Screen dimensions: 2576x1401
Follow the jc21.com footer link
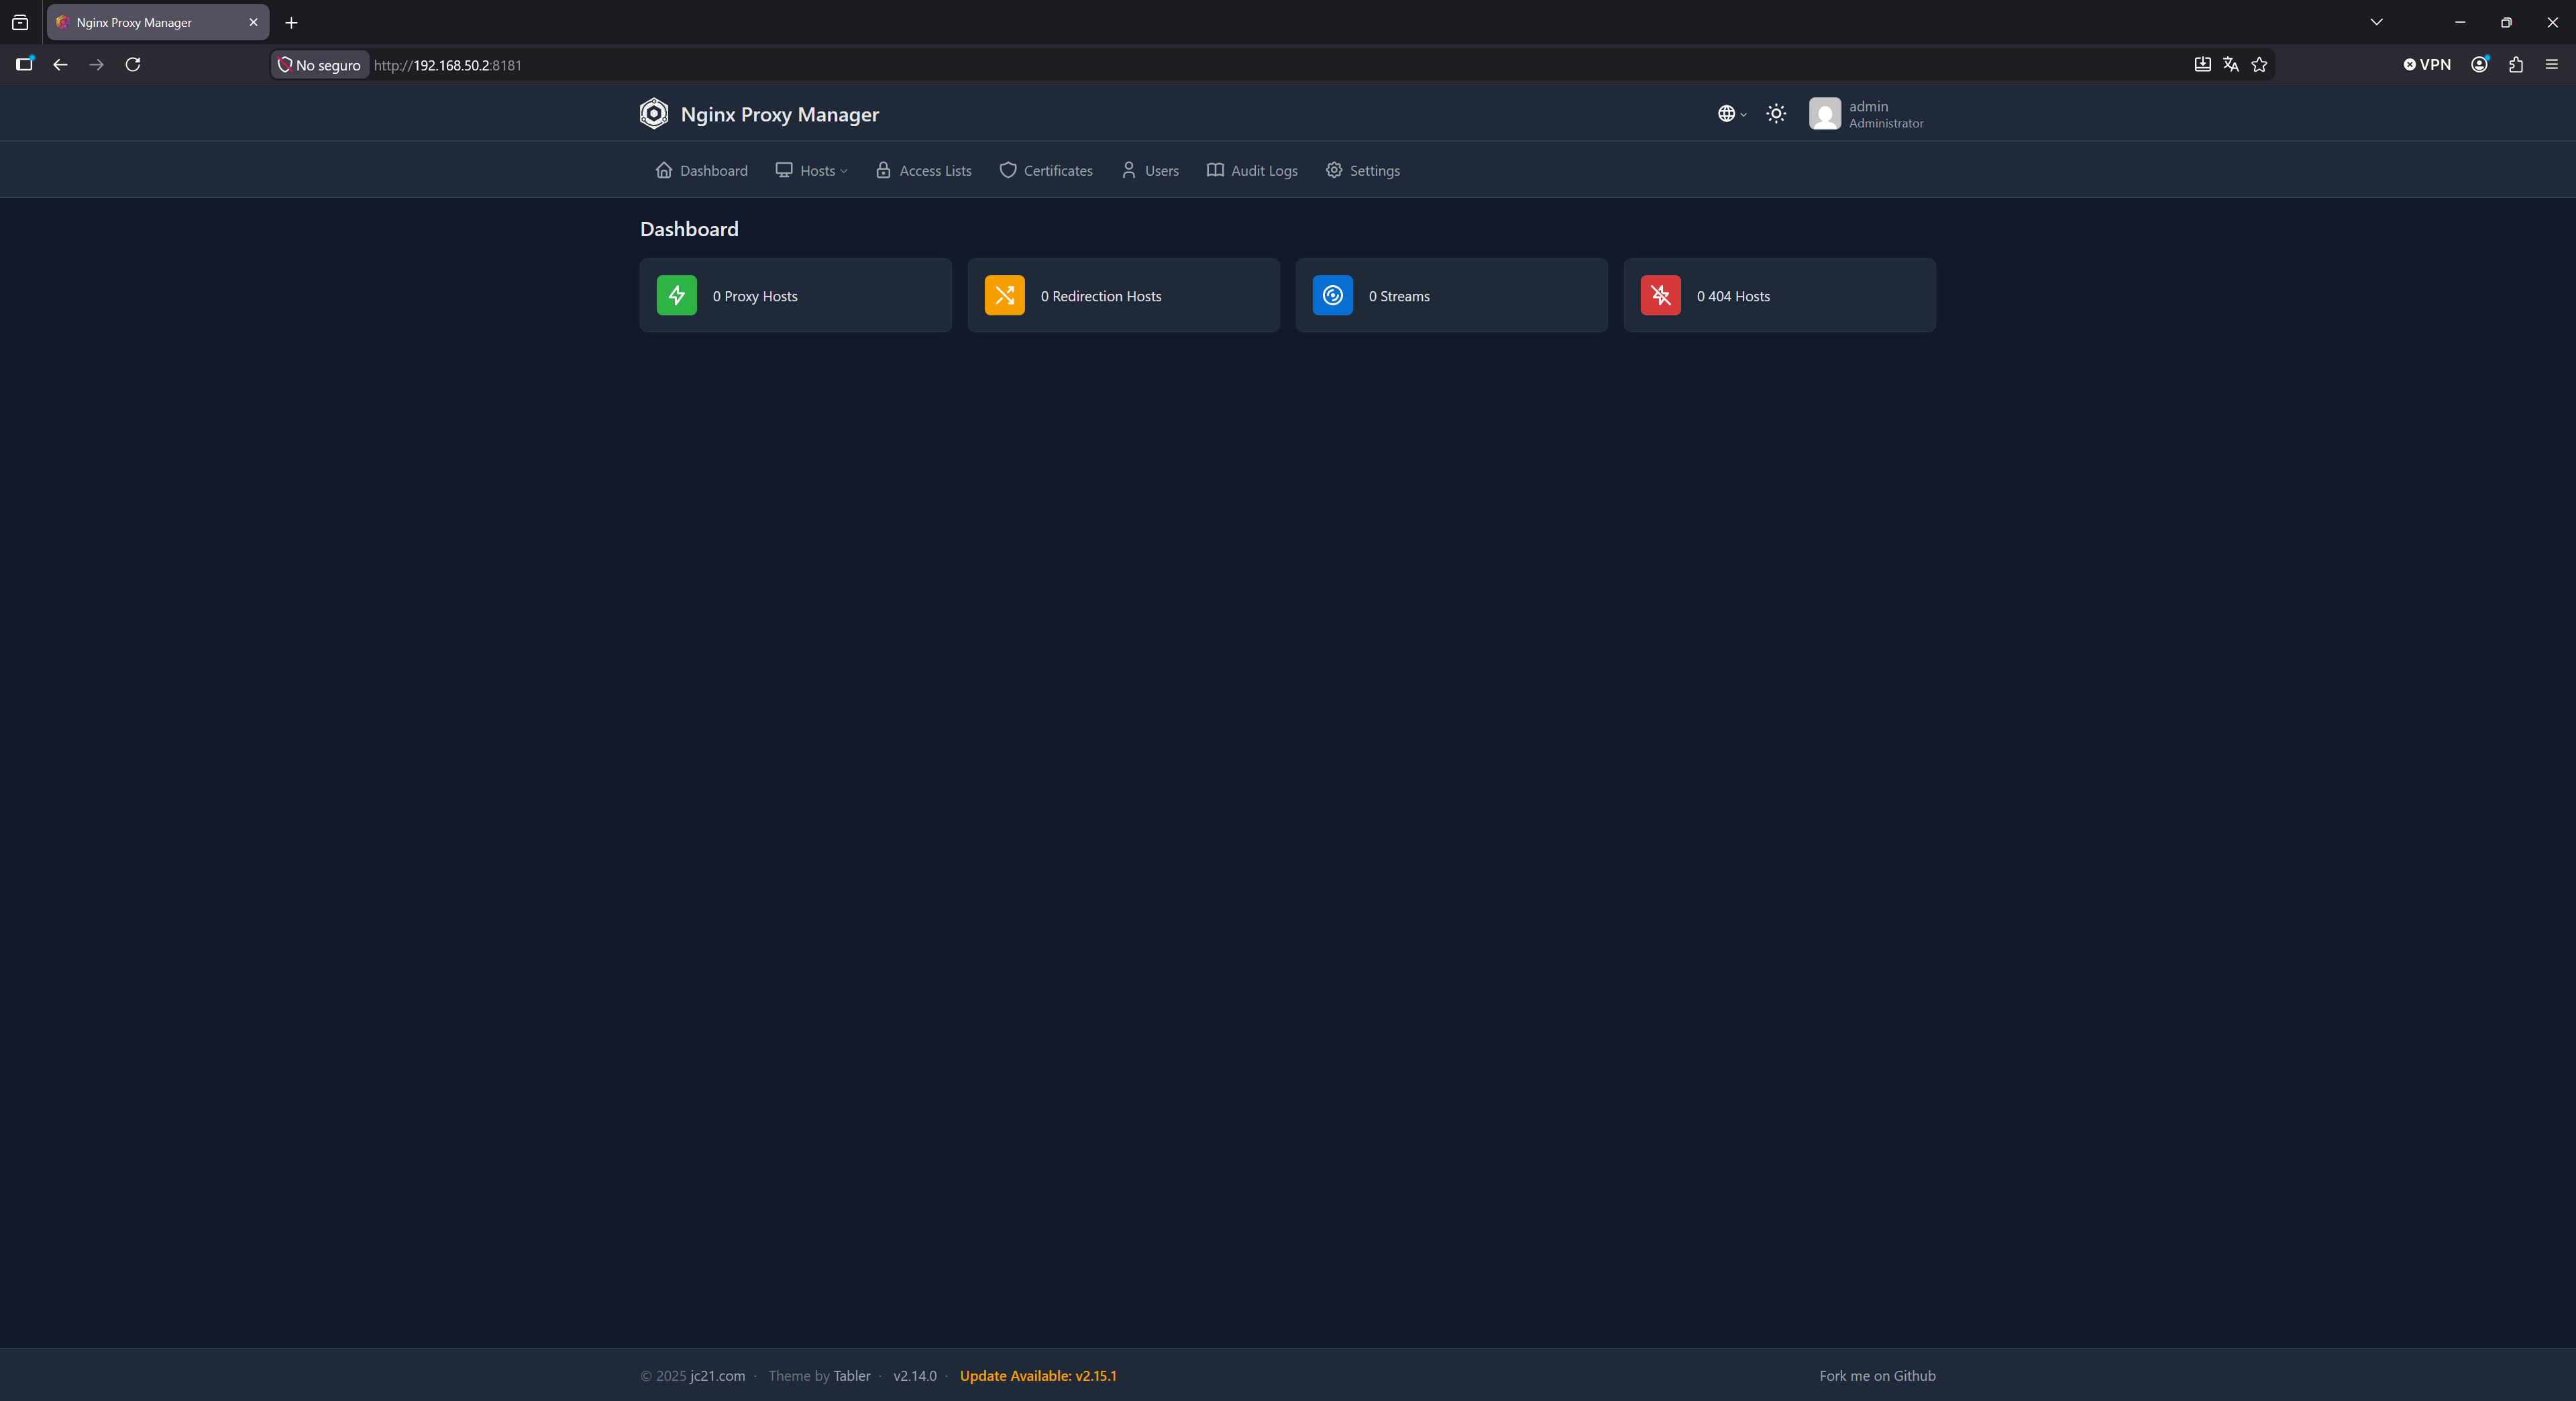[717, 1376]
